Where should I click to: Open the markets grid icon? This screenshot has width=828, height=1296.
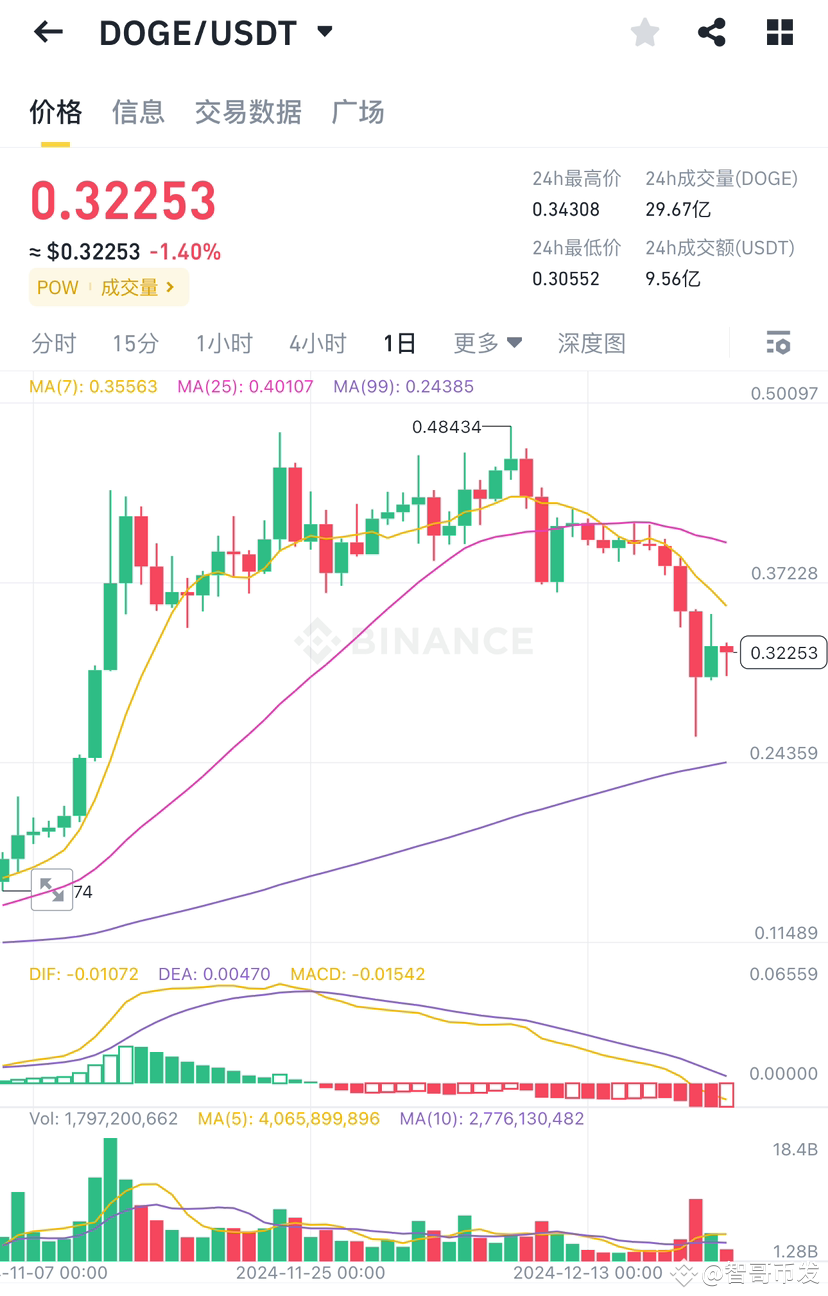(x=778, y=31)
